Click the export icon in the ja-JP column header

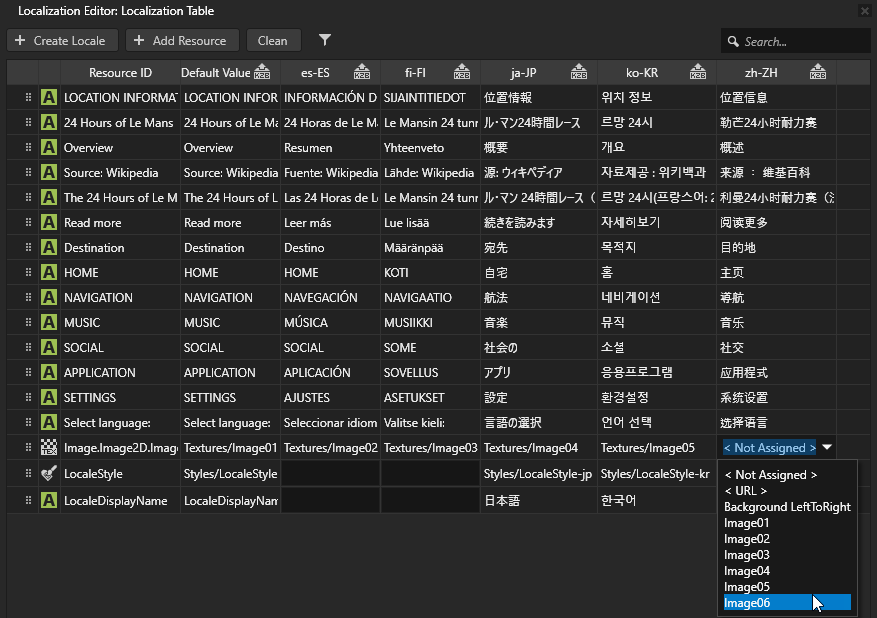click(578, 72)
